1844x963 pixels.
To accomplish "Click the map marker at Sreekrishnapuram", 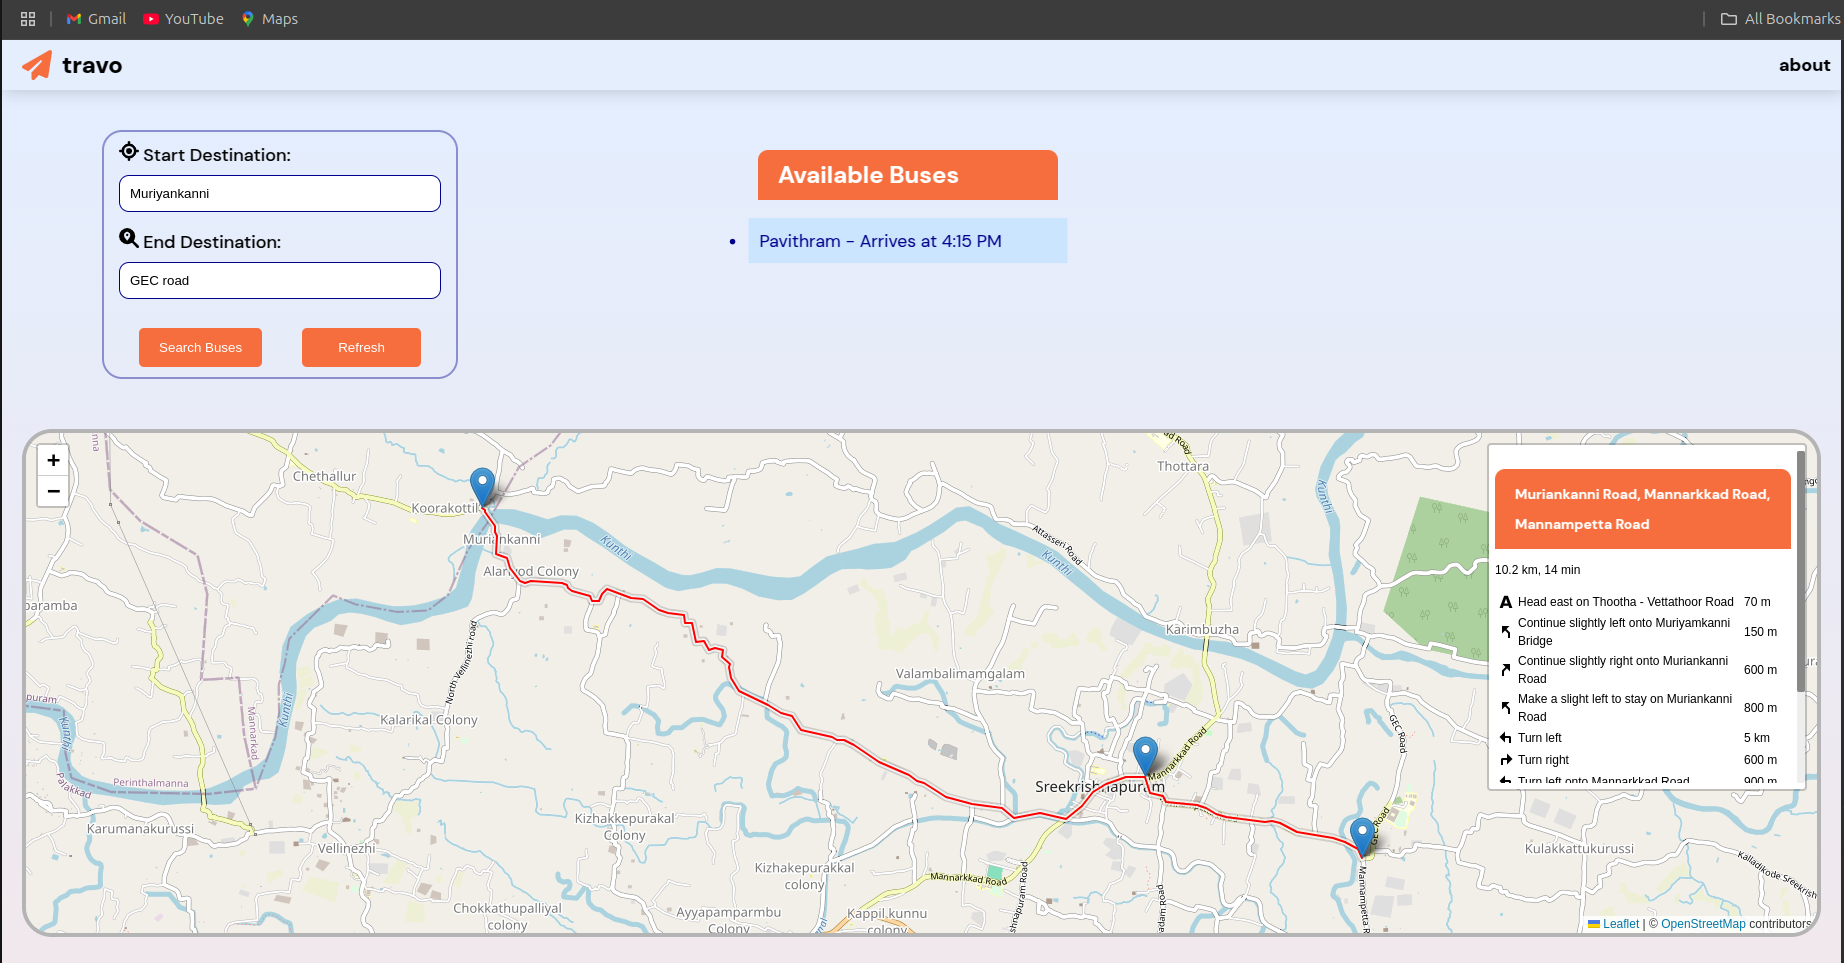I will [x=1145, y=755].
